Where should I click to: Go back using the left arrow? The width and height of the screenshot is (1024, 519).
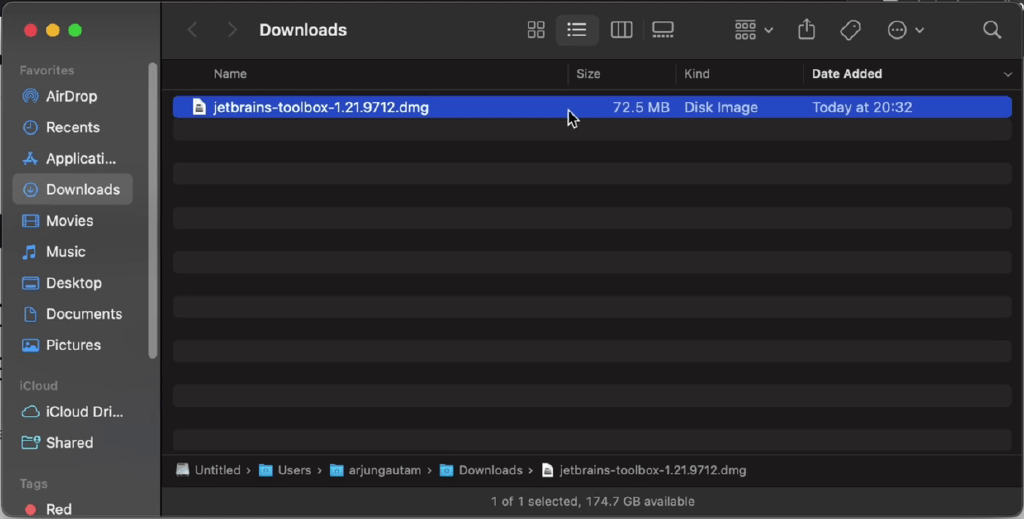pyautogui.click(x=193, y=30)
